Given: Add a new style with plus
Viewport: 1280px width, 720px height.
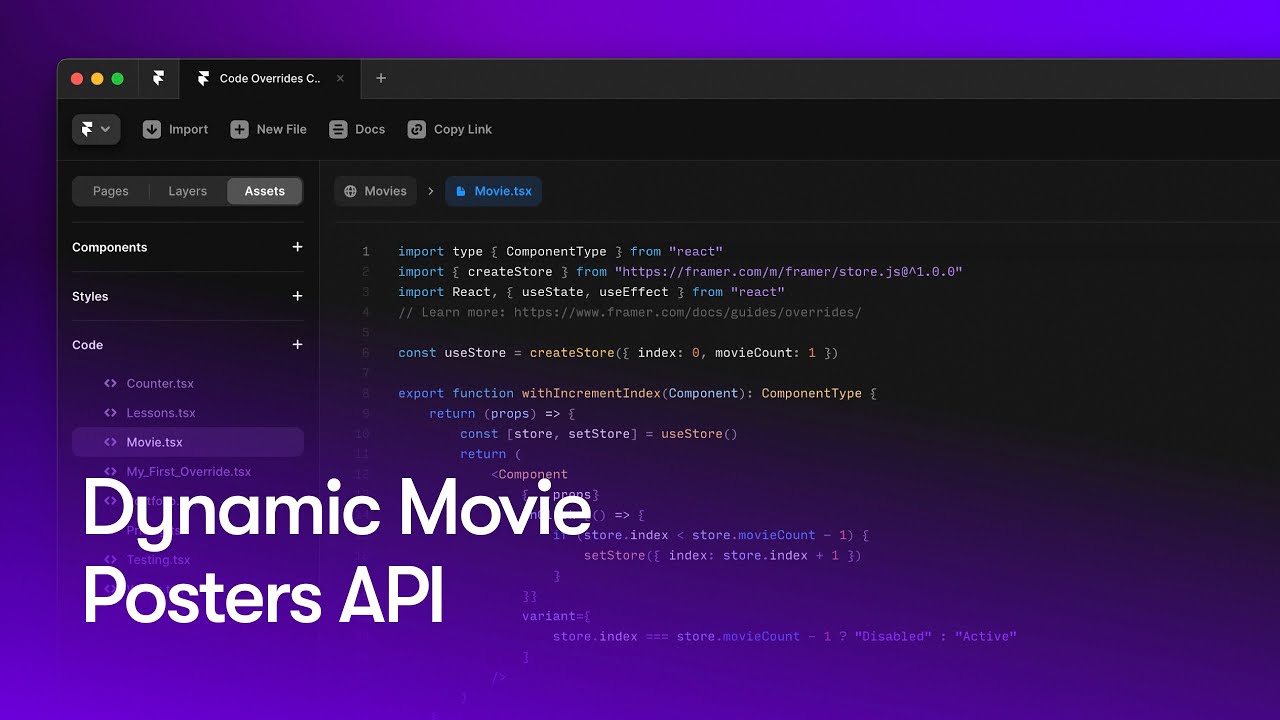Looking at the screenshot, I should [x=297, y=296].
